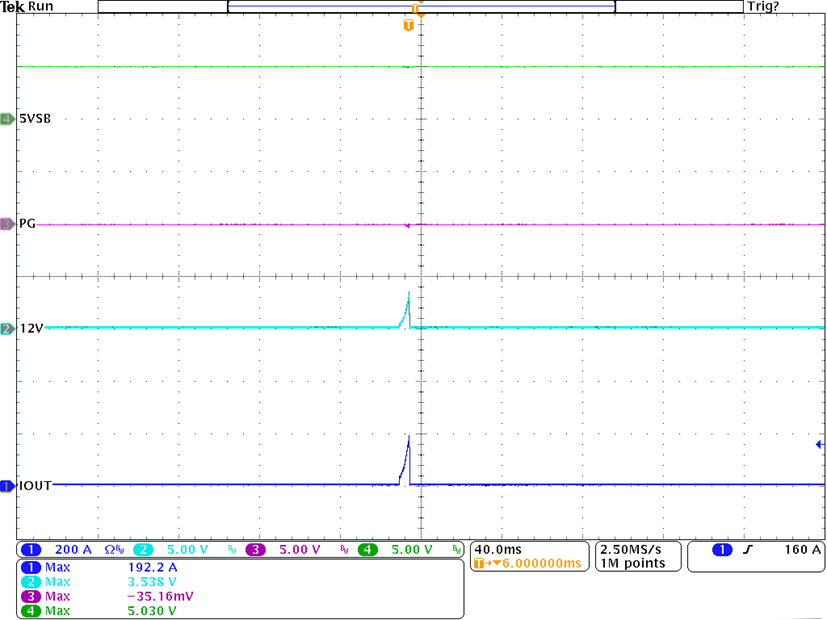Select the channel 1 Max 192.2 A measurement
This screenshot has width=827, height=620.
[x=100, y=568]
